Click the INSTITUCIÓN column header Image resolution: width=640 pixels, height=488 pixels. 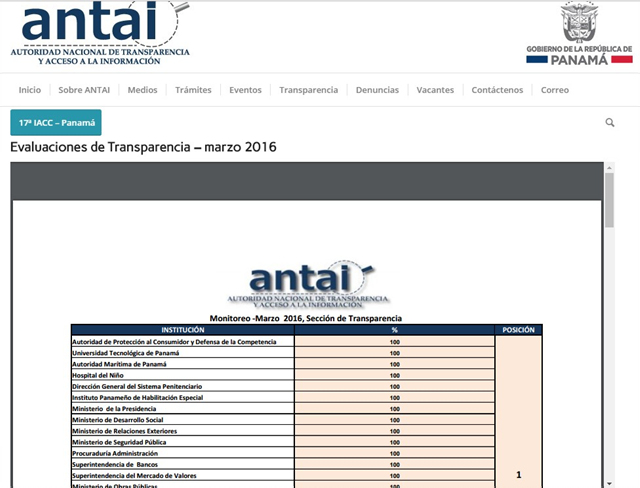[183, 330]
